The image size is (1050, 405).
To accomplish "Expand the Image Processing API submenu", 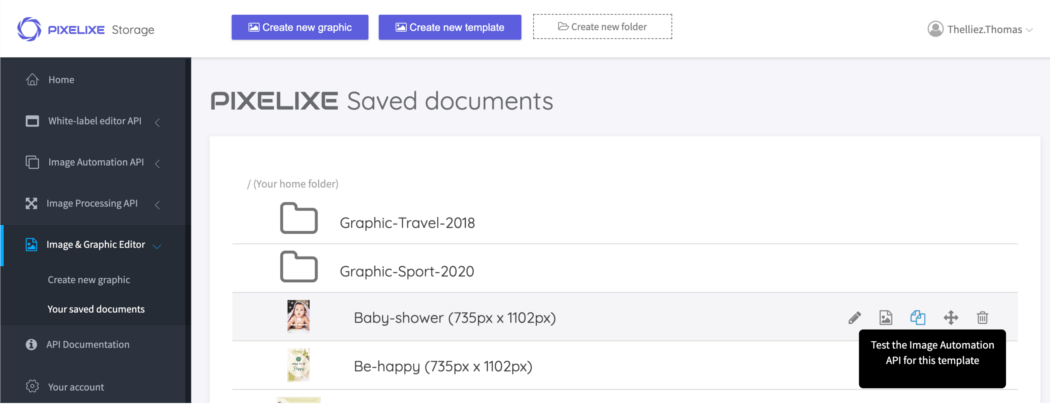I will [x=157, y=204].
